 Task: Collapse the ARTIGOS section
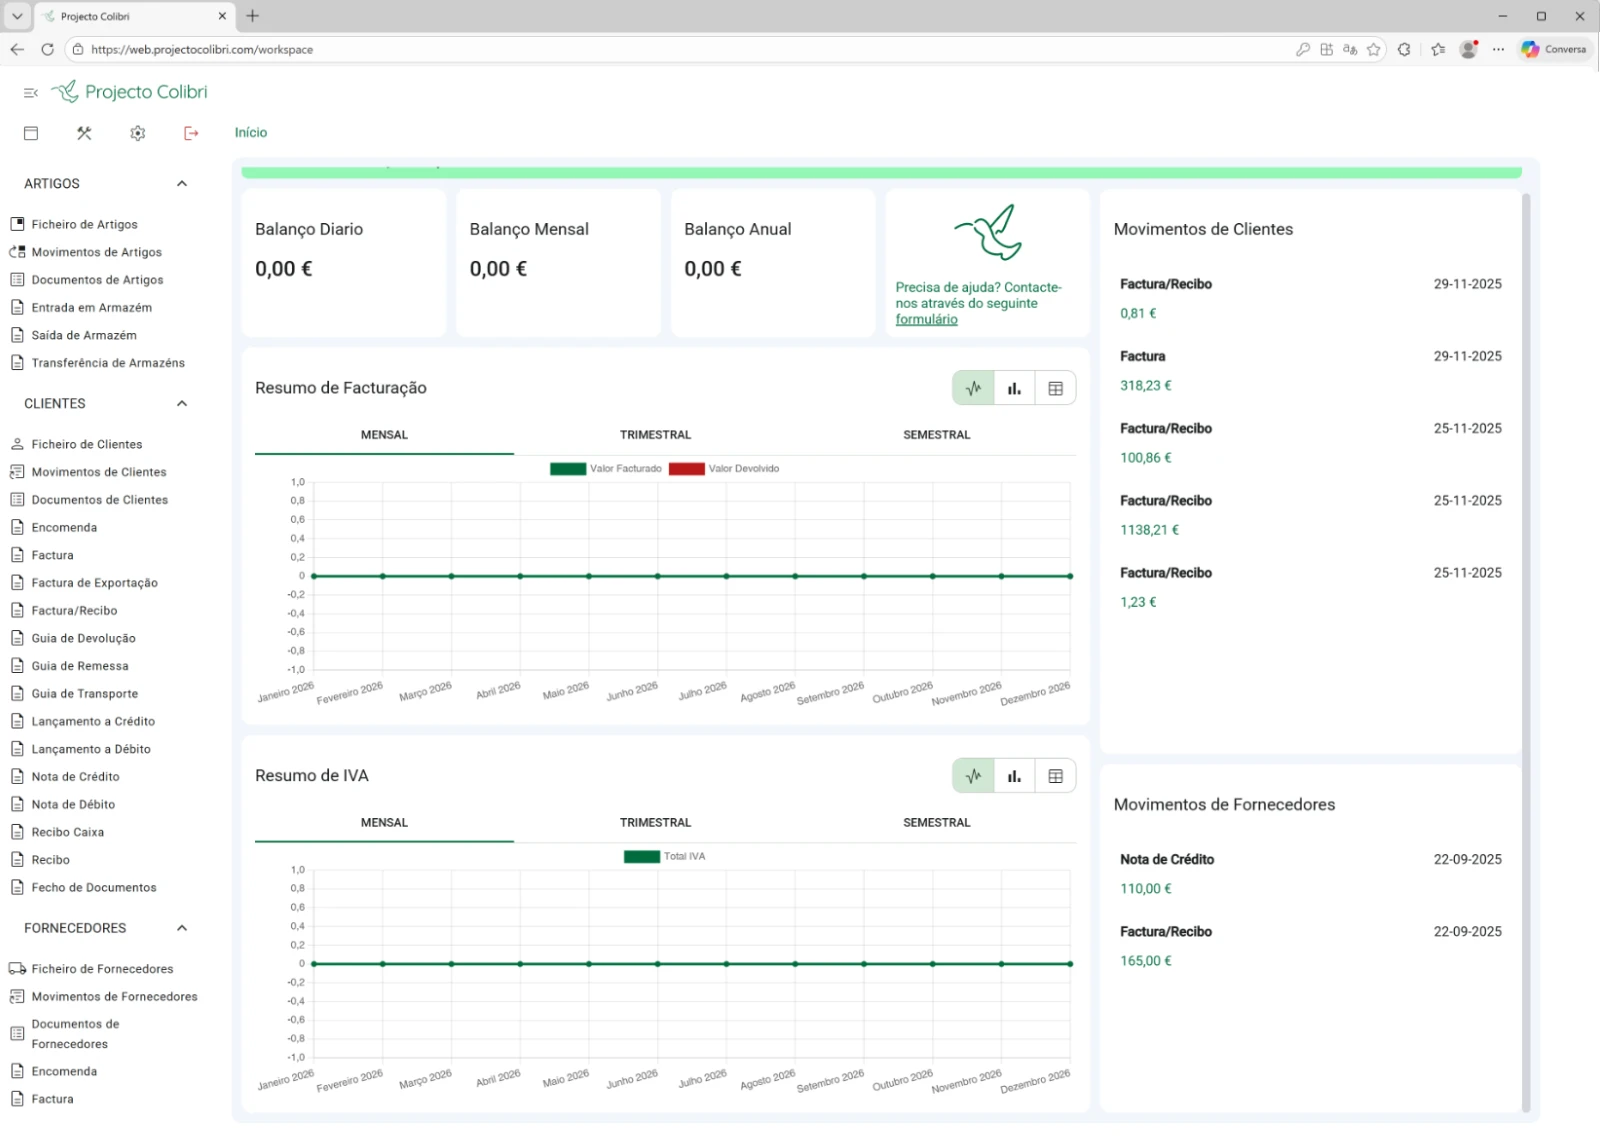182,184
